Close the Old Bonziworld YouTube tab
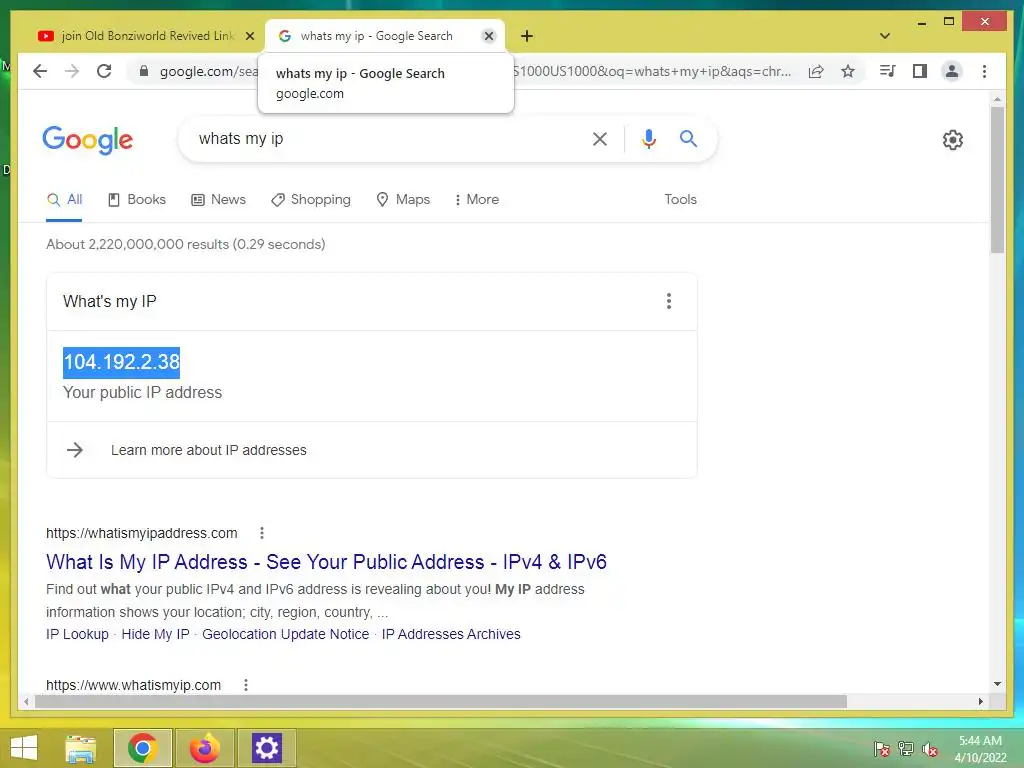This screenshot has height=768, width=1024. click(249, 36)
